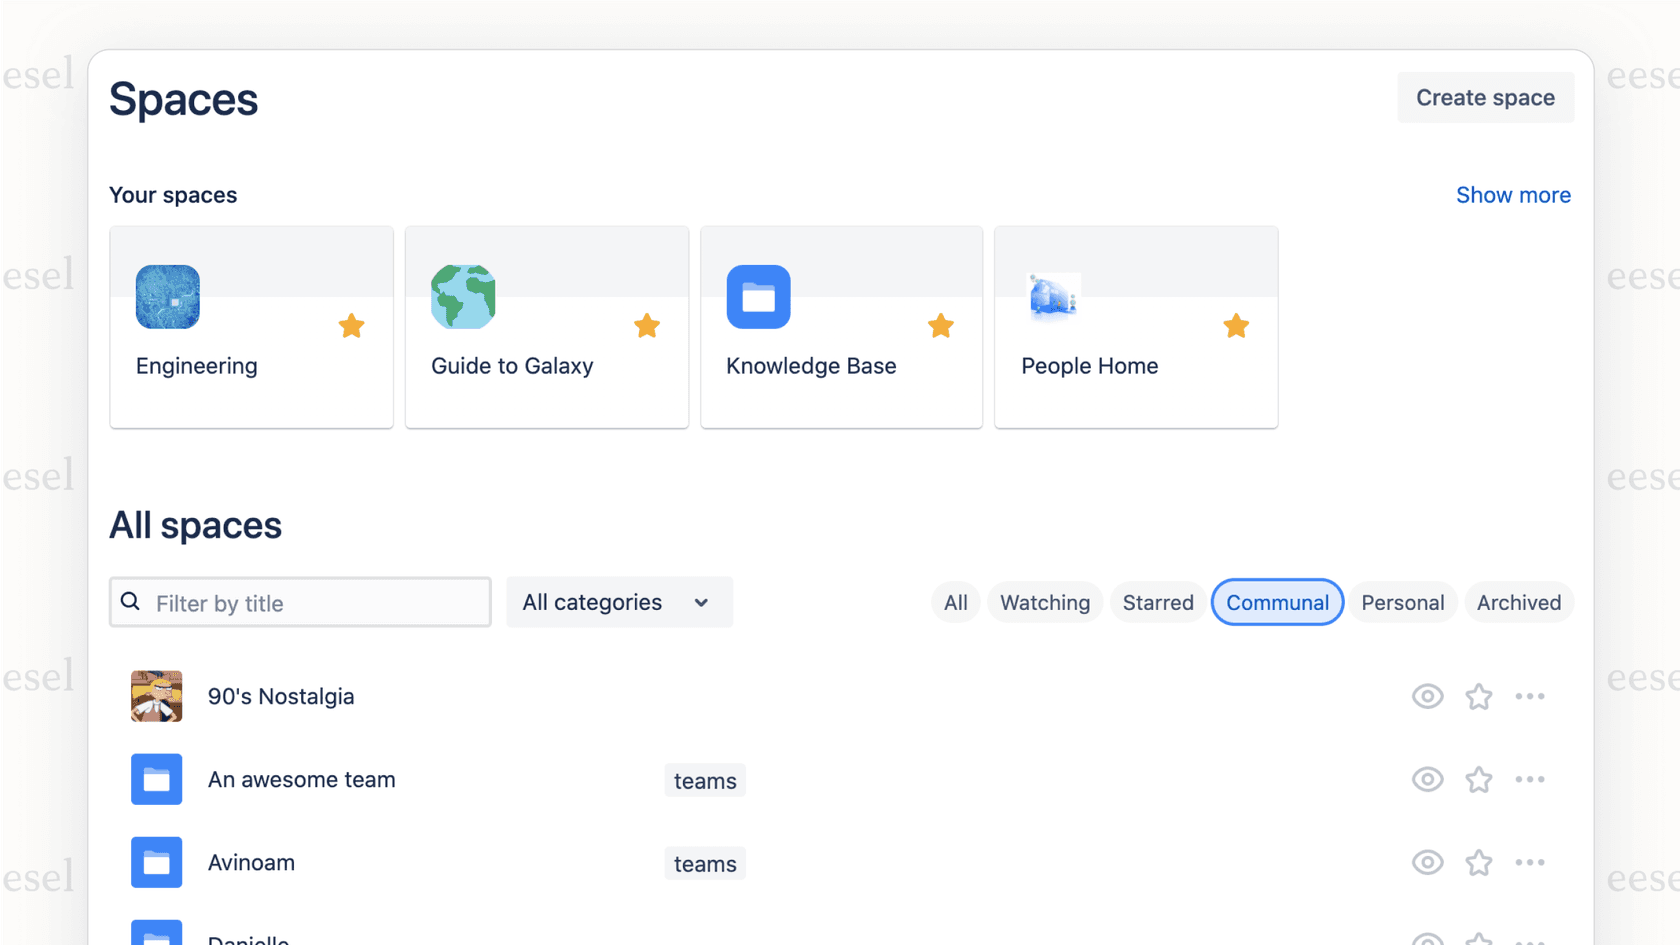1680x945 pixels.
Task: Open the Engineering space icon
Action: [167, 297]
